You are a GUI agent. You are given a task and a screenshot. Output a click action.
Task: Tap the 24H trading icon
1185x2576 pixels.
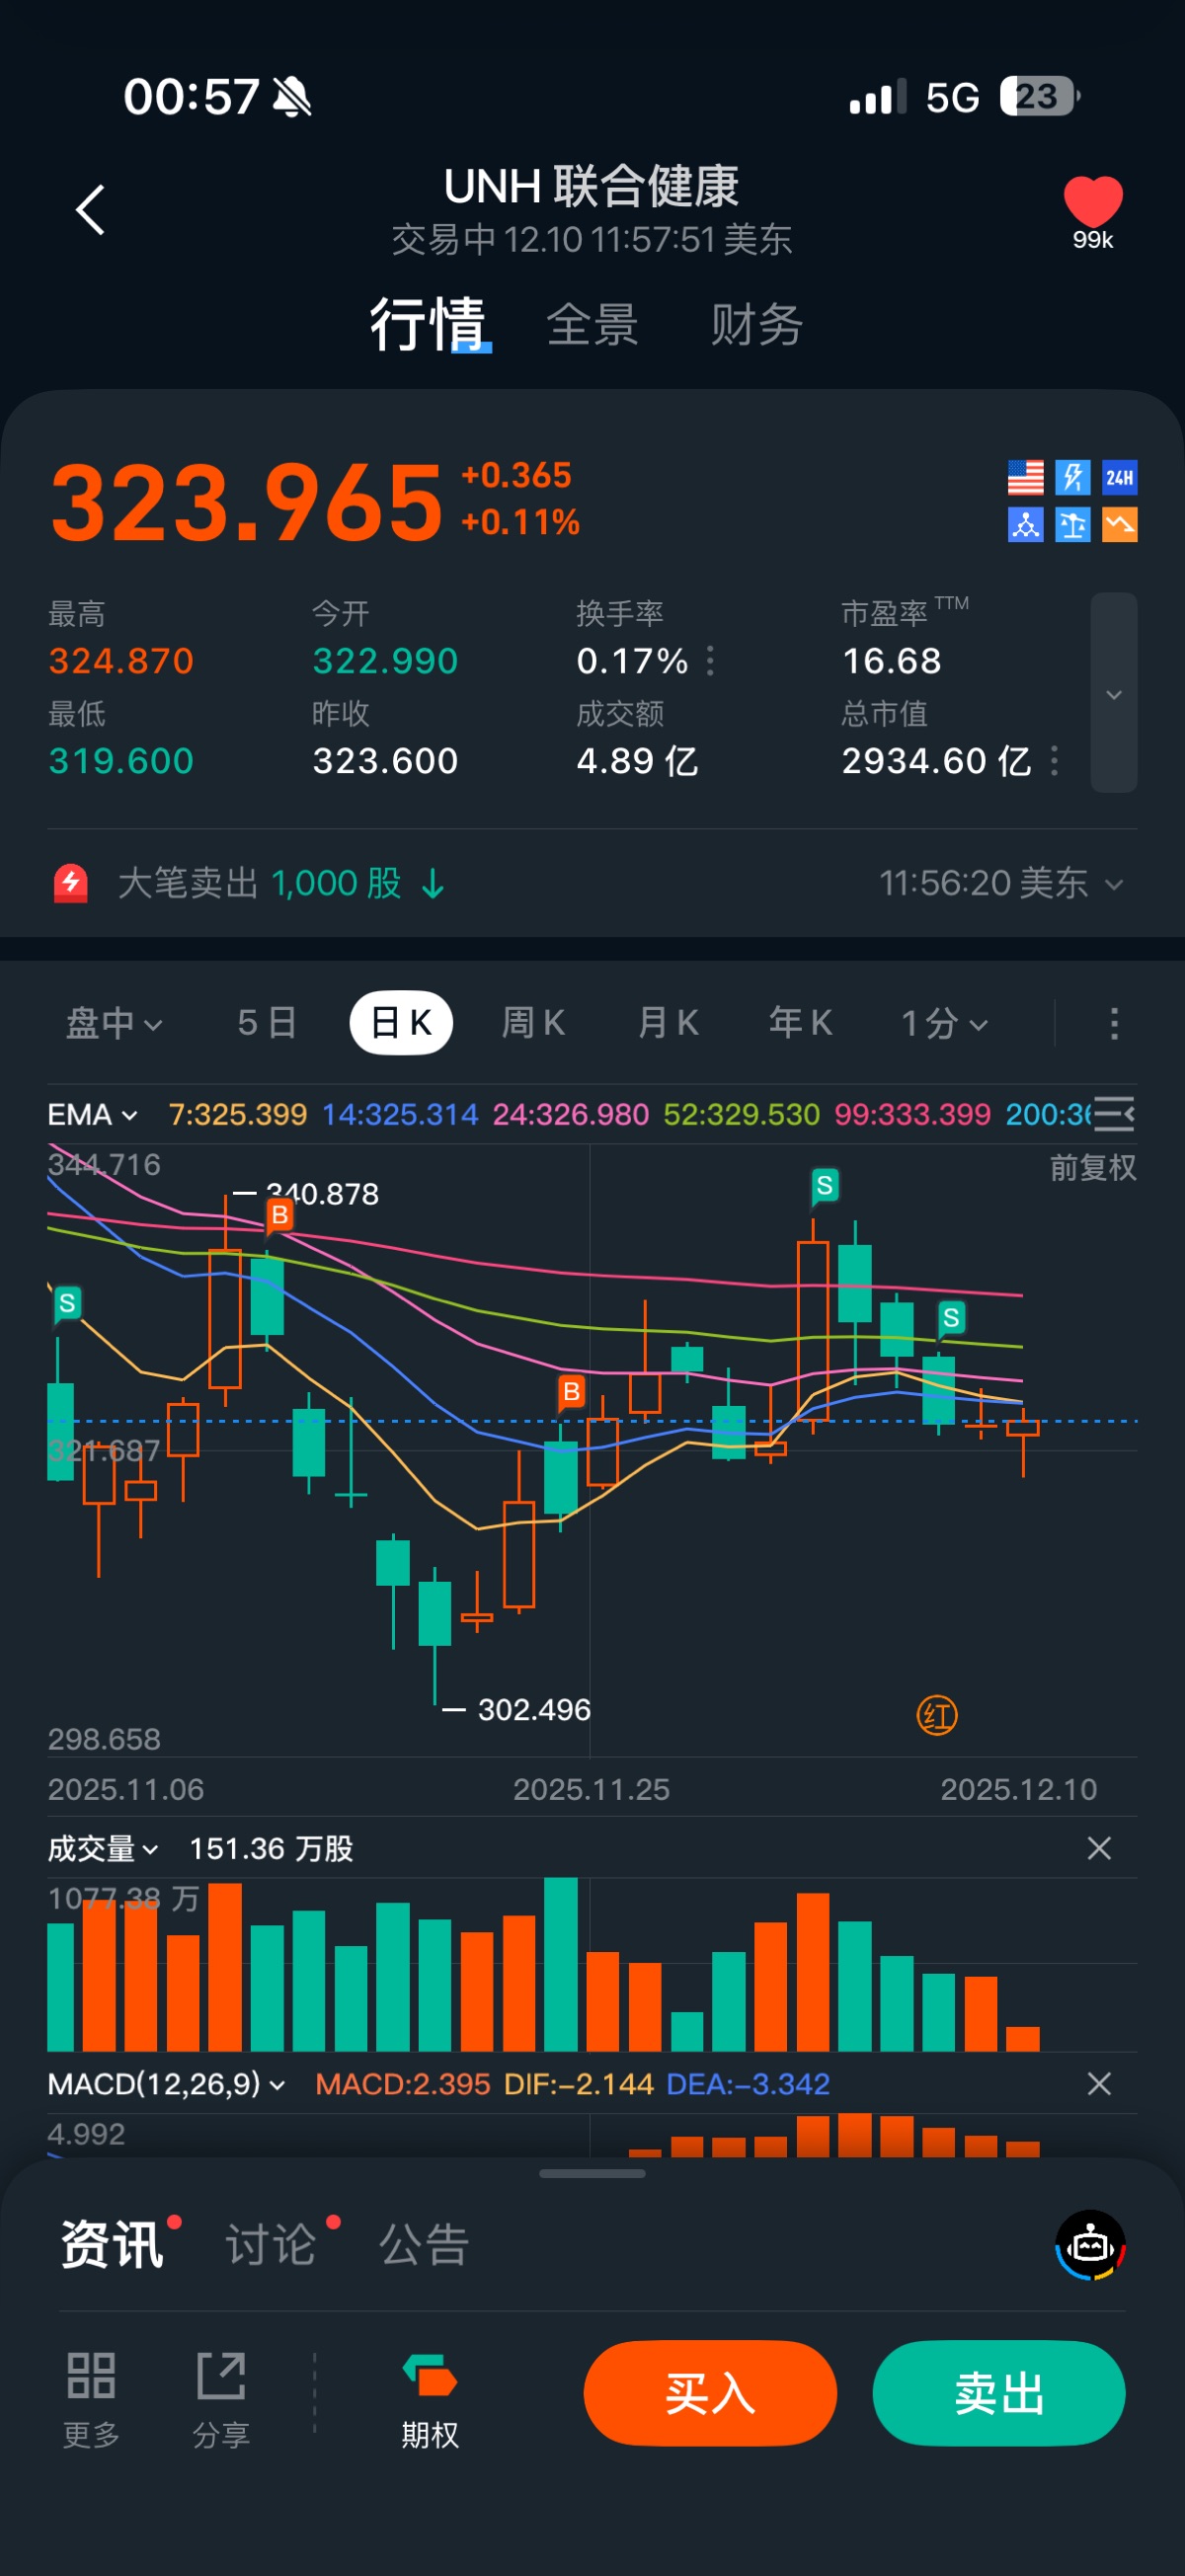[x=1119, y=478]
